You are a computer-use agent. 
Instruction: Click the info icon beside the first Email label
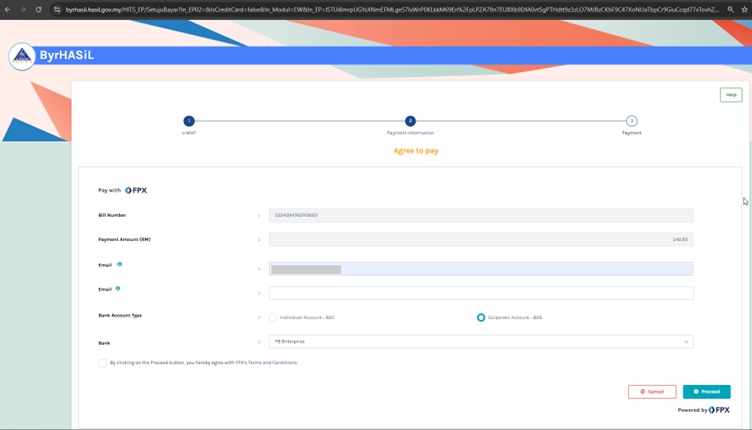(x=120, y=265)
